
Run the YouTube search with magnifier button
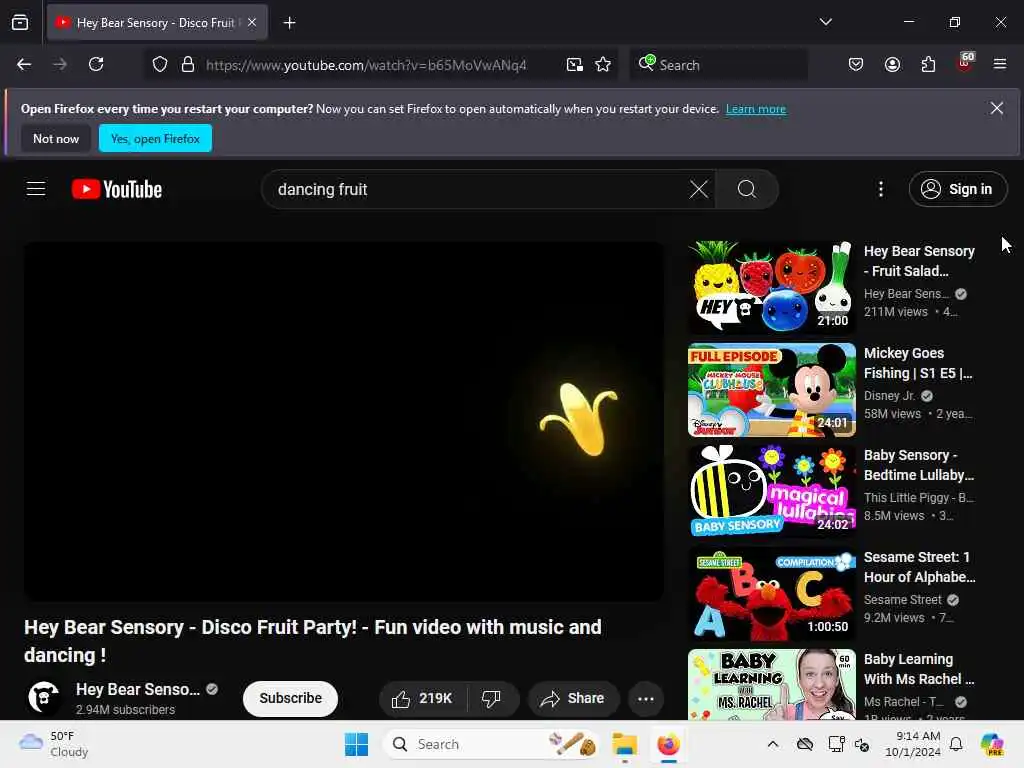coord(747,189)
